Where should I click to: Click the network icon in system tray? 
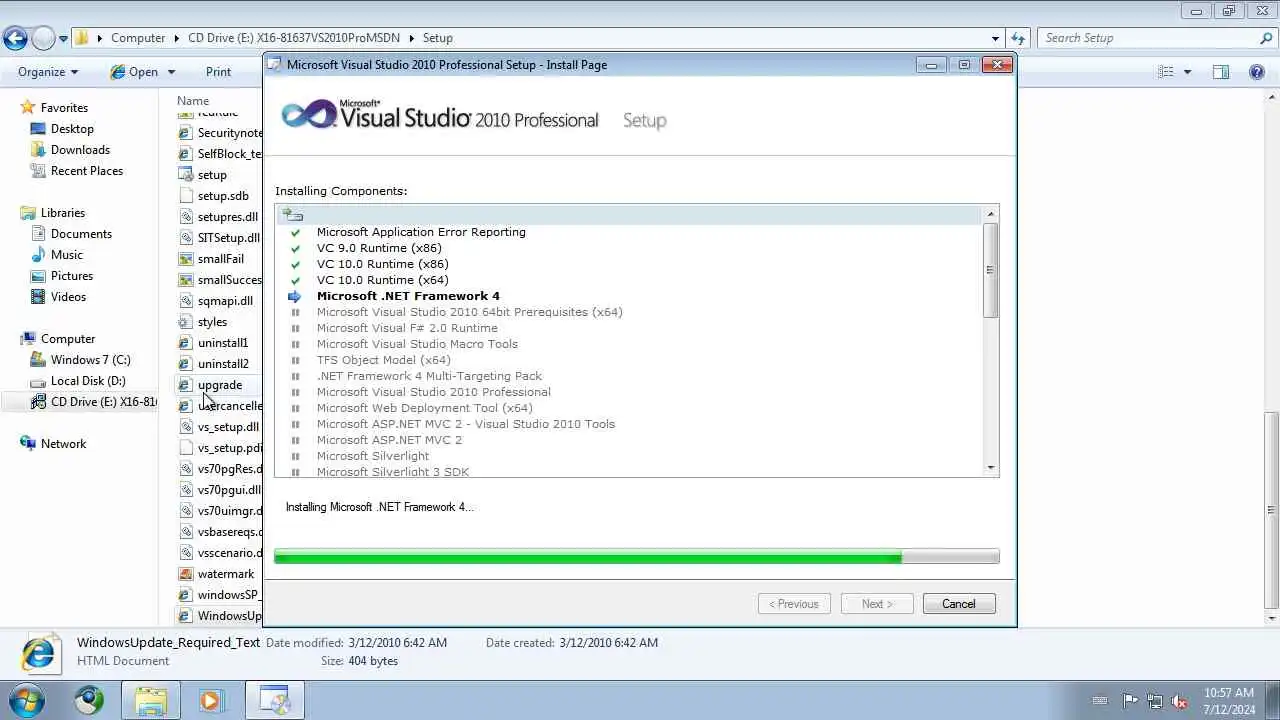click(x=1155, y=701)
